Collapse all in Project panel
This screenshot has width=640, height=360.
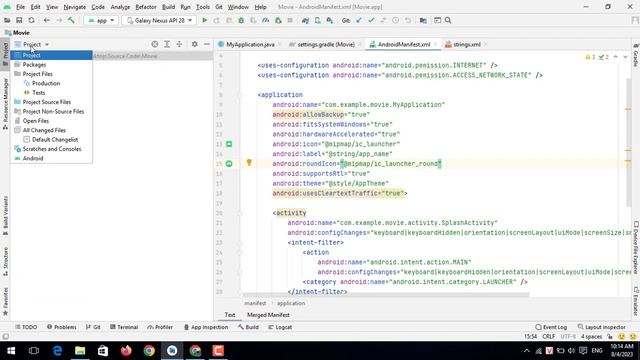pyautogui.click(x=179, y=44)
